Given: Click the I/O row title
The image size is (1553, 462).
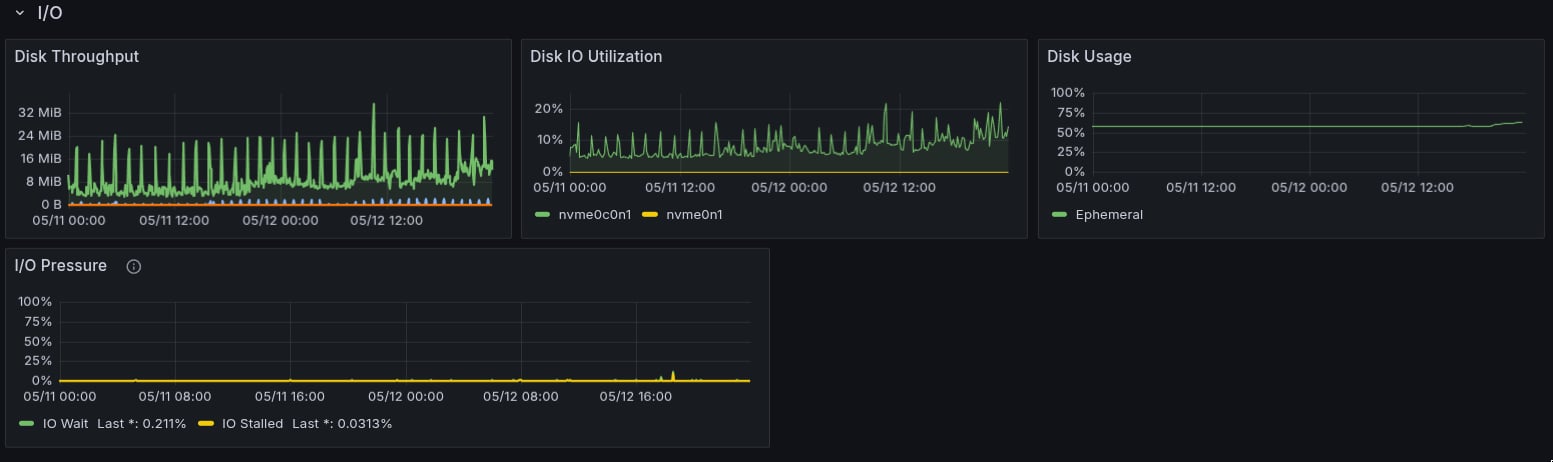Looking at the screenshot, I should pyautogui.click(x=50, y=13).
